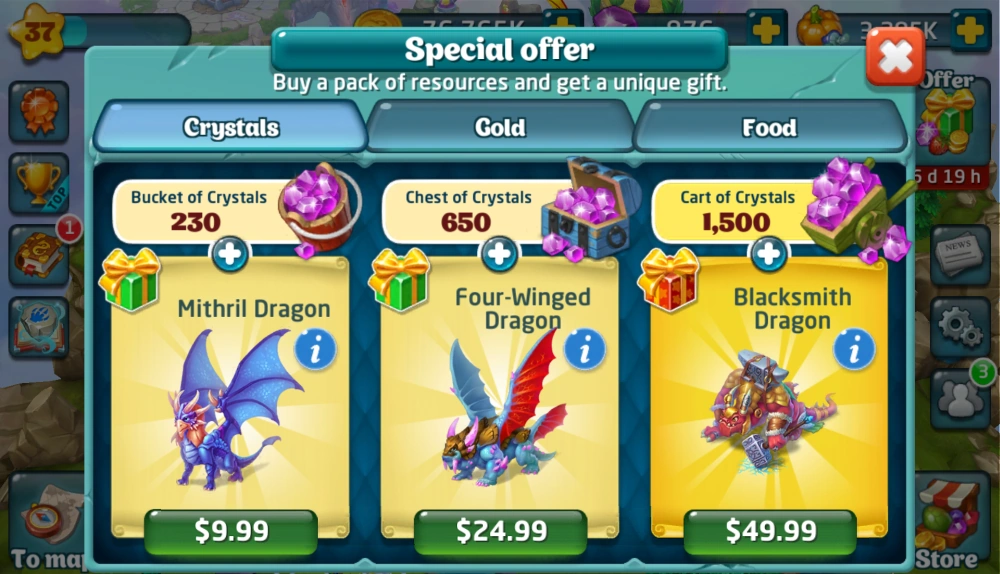This screenshot has height=574, width=1000.
Task: Add more food with plus button
Action: coord(969,29)
